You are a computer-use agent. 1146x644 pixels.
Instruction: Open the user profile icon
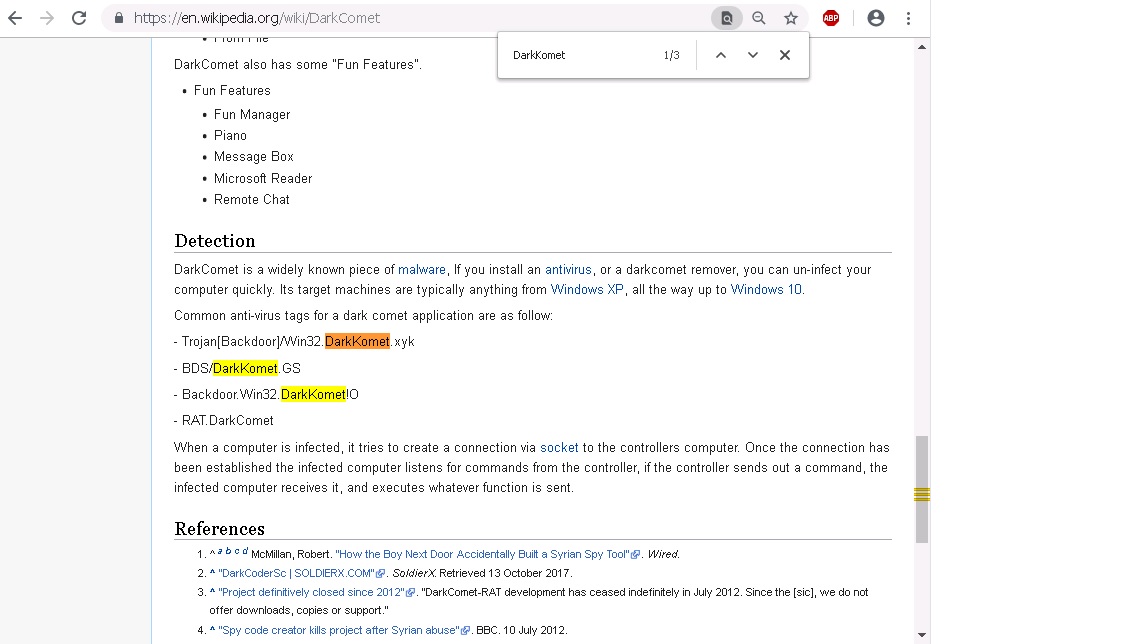[876, 18]
